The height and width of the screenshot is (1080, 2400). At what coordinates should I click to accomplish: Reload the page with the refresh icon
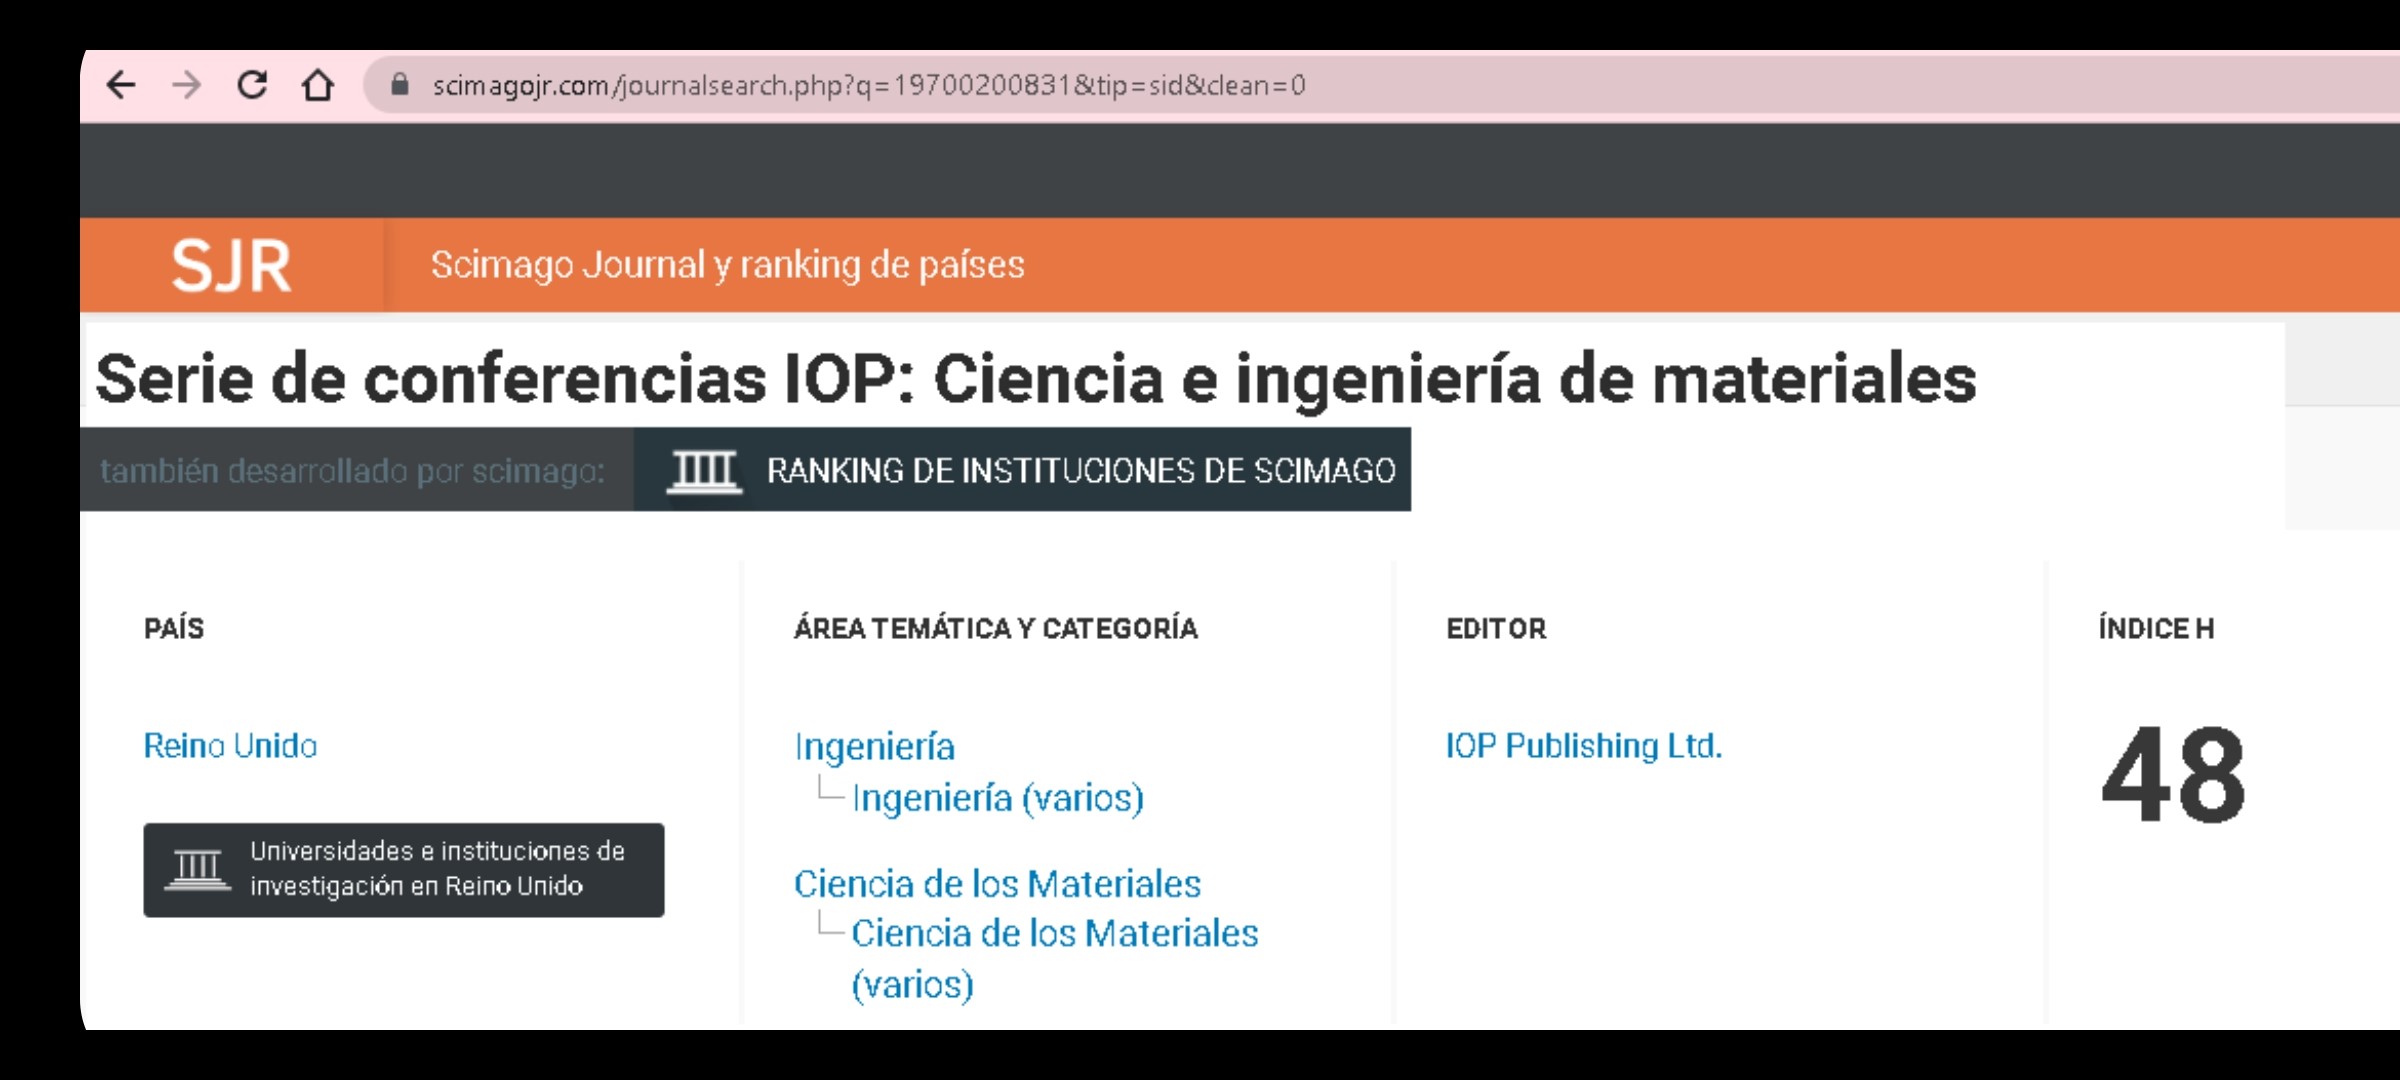click(x=252, y=85)
